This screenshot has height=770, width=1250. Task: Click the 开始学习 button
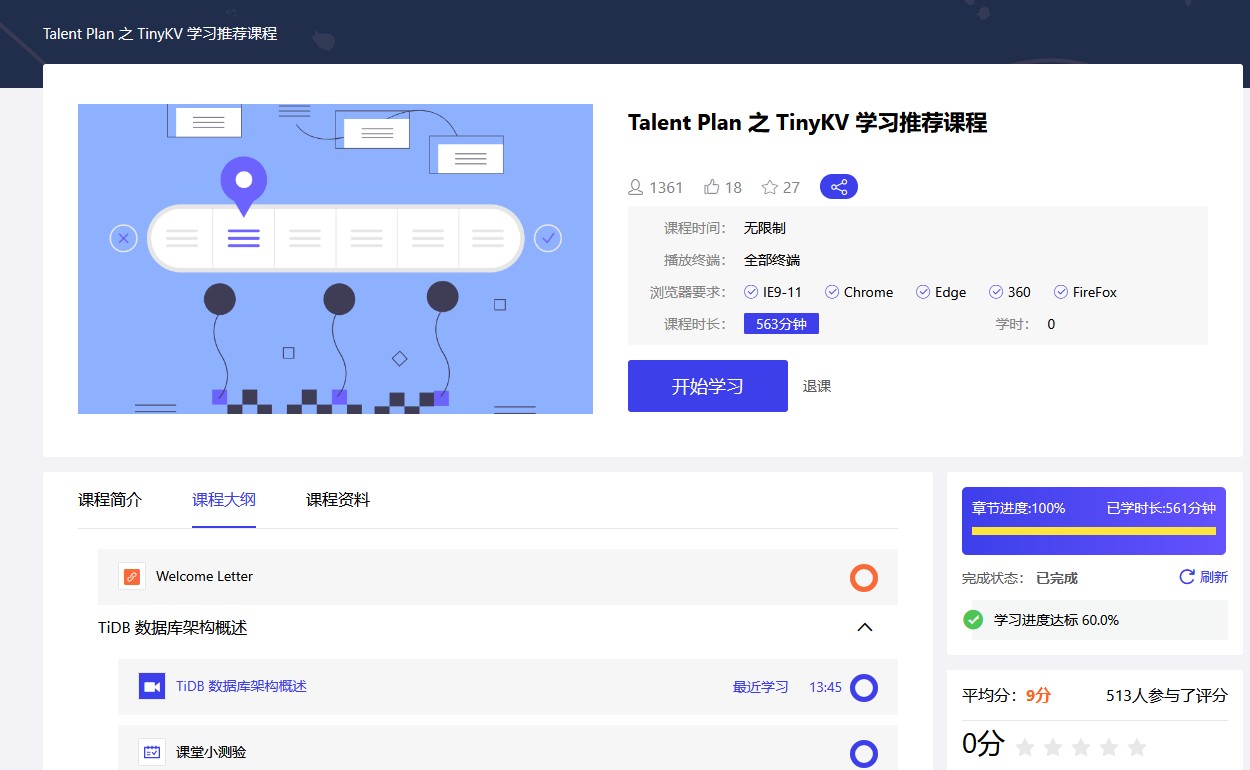[x=708, y=386]
